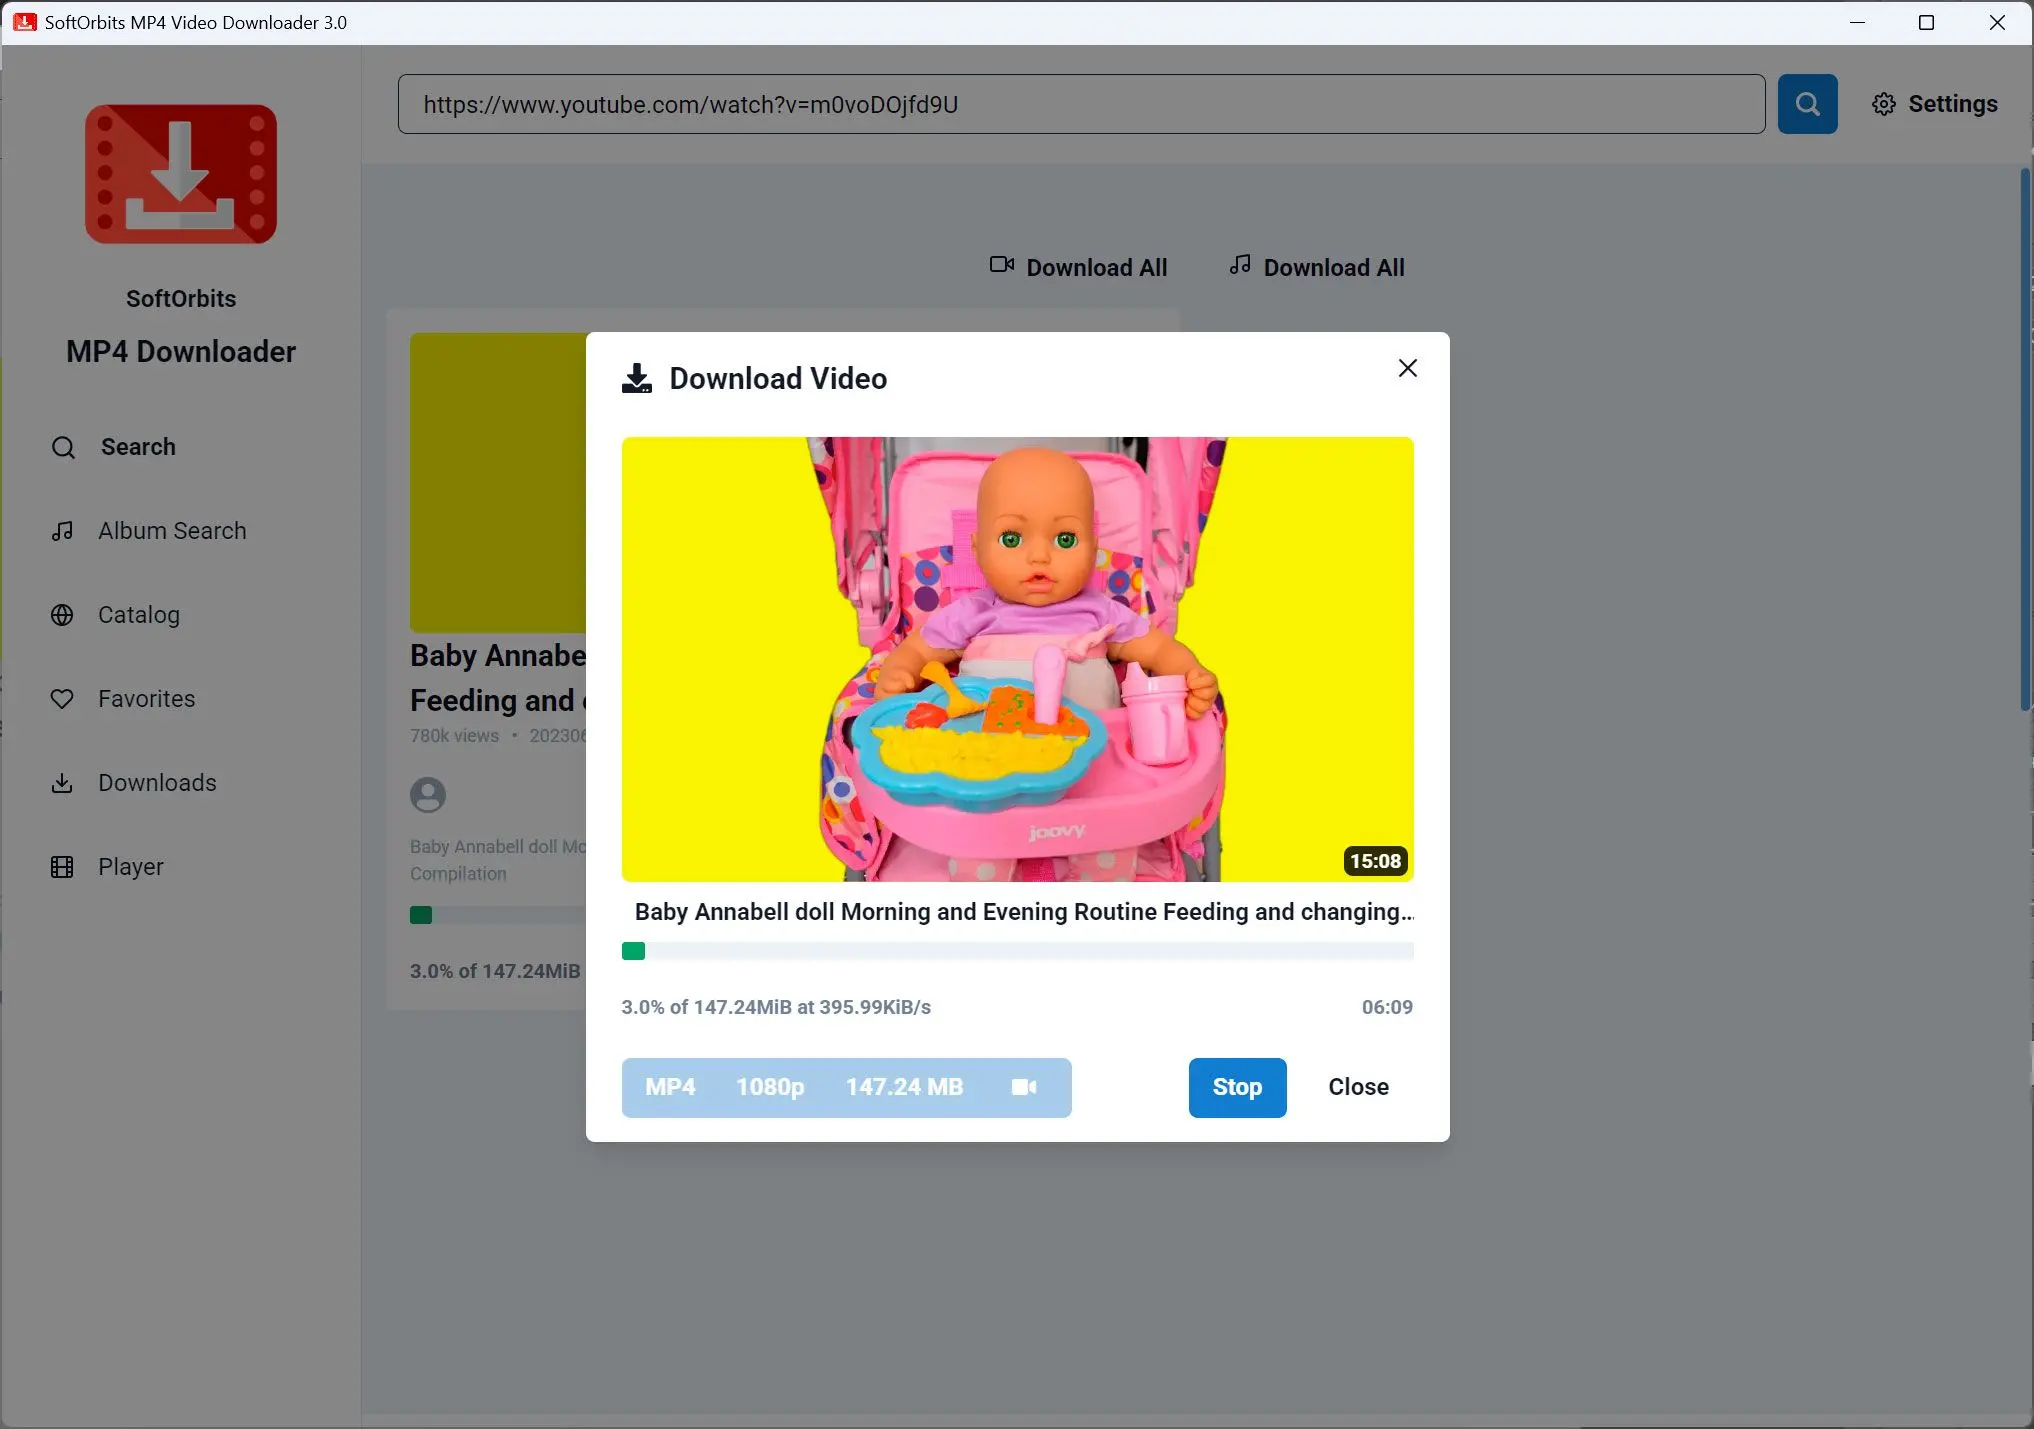Image resolution: width=2034 pixels, height=1429 pixels.
Task: Click the blue search magnifier button
Action: 1807,104
